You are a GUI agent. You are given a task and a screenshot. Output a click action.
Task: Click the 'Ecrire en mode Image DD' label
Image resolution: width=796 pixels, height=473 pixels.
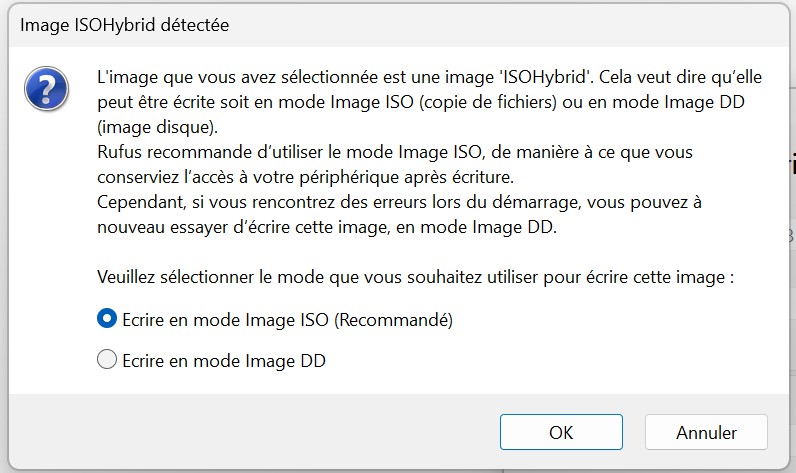[x=224, y=361]
